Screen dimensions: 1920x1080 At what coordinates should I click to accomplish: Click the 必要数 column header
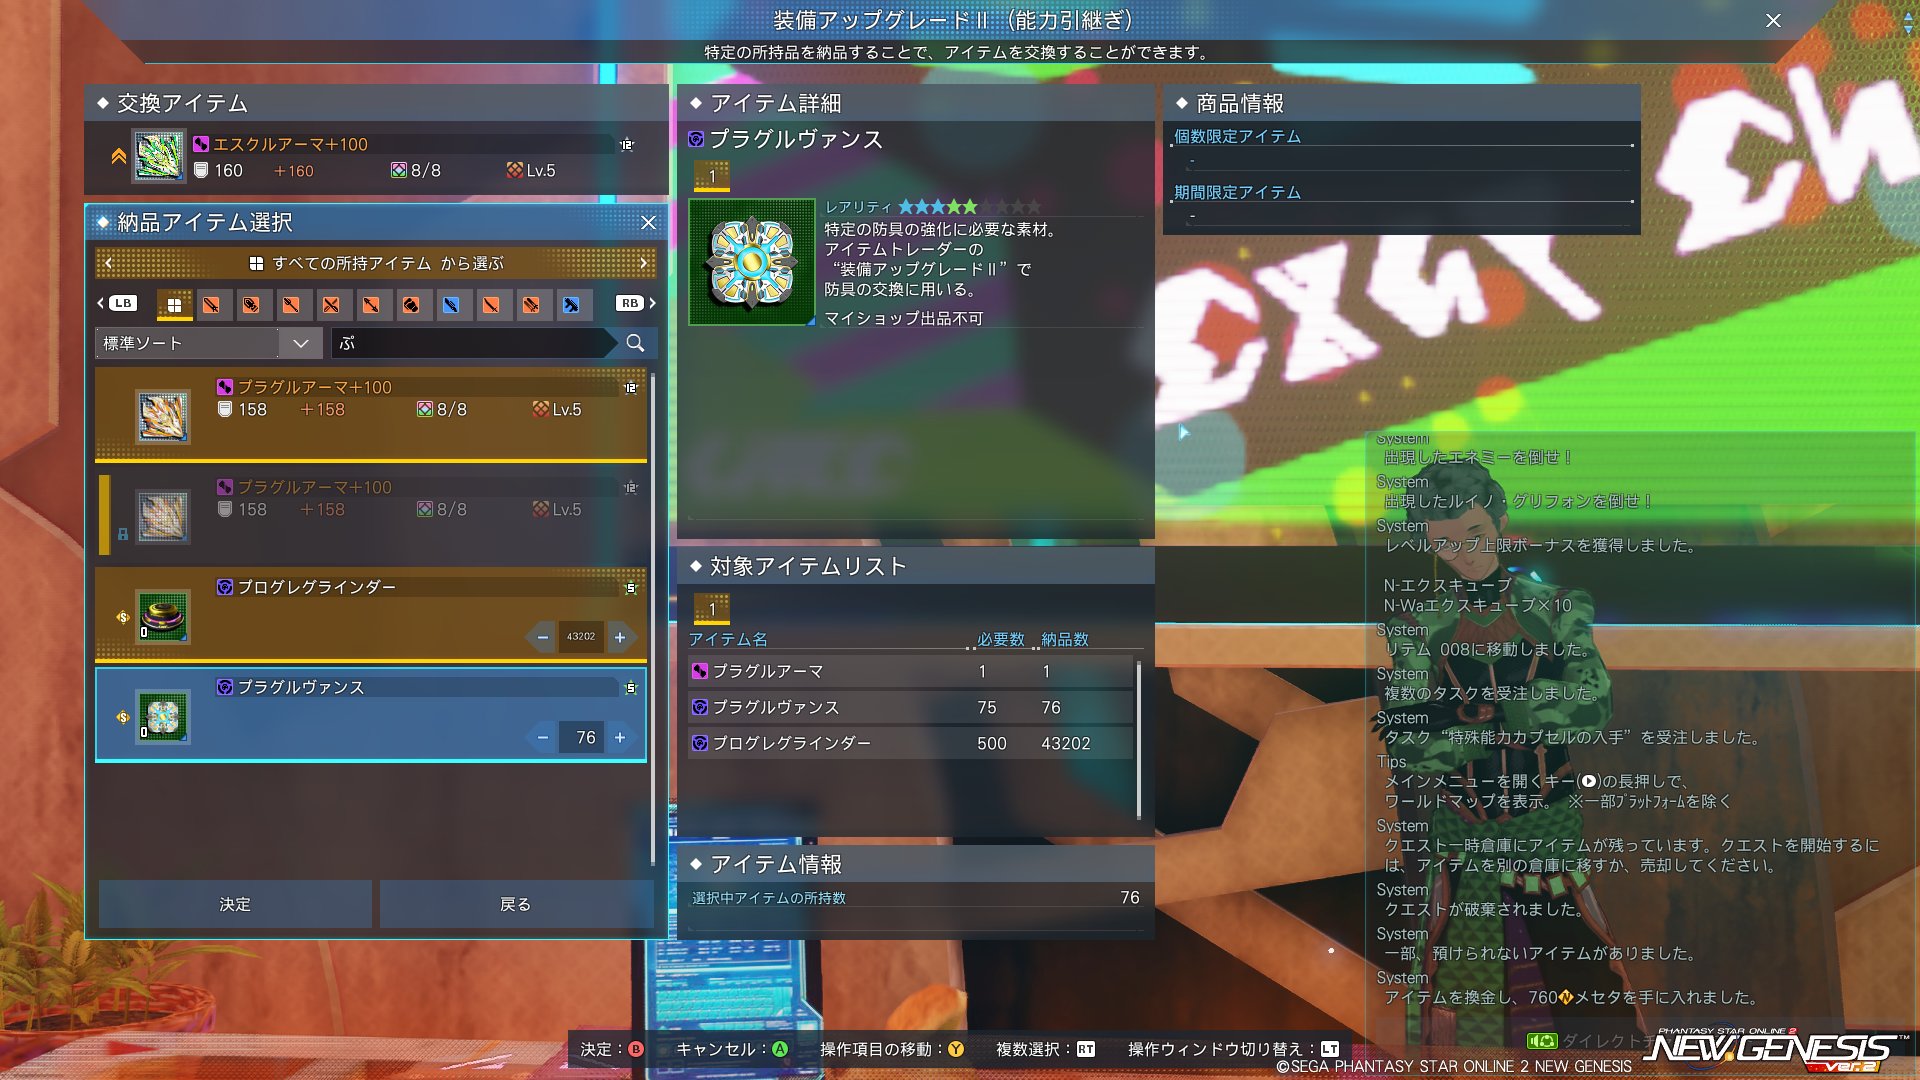1001,639
